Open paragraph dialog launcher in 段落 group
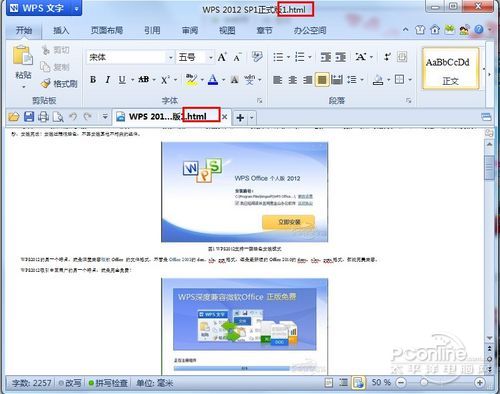This screenshot has height=394, width=500. coord(409,100)
